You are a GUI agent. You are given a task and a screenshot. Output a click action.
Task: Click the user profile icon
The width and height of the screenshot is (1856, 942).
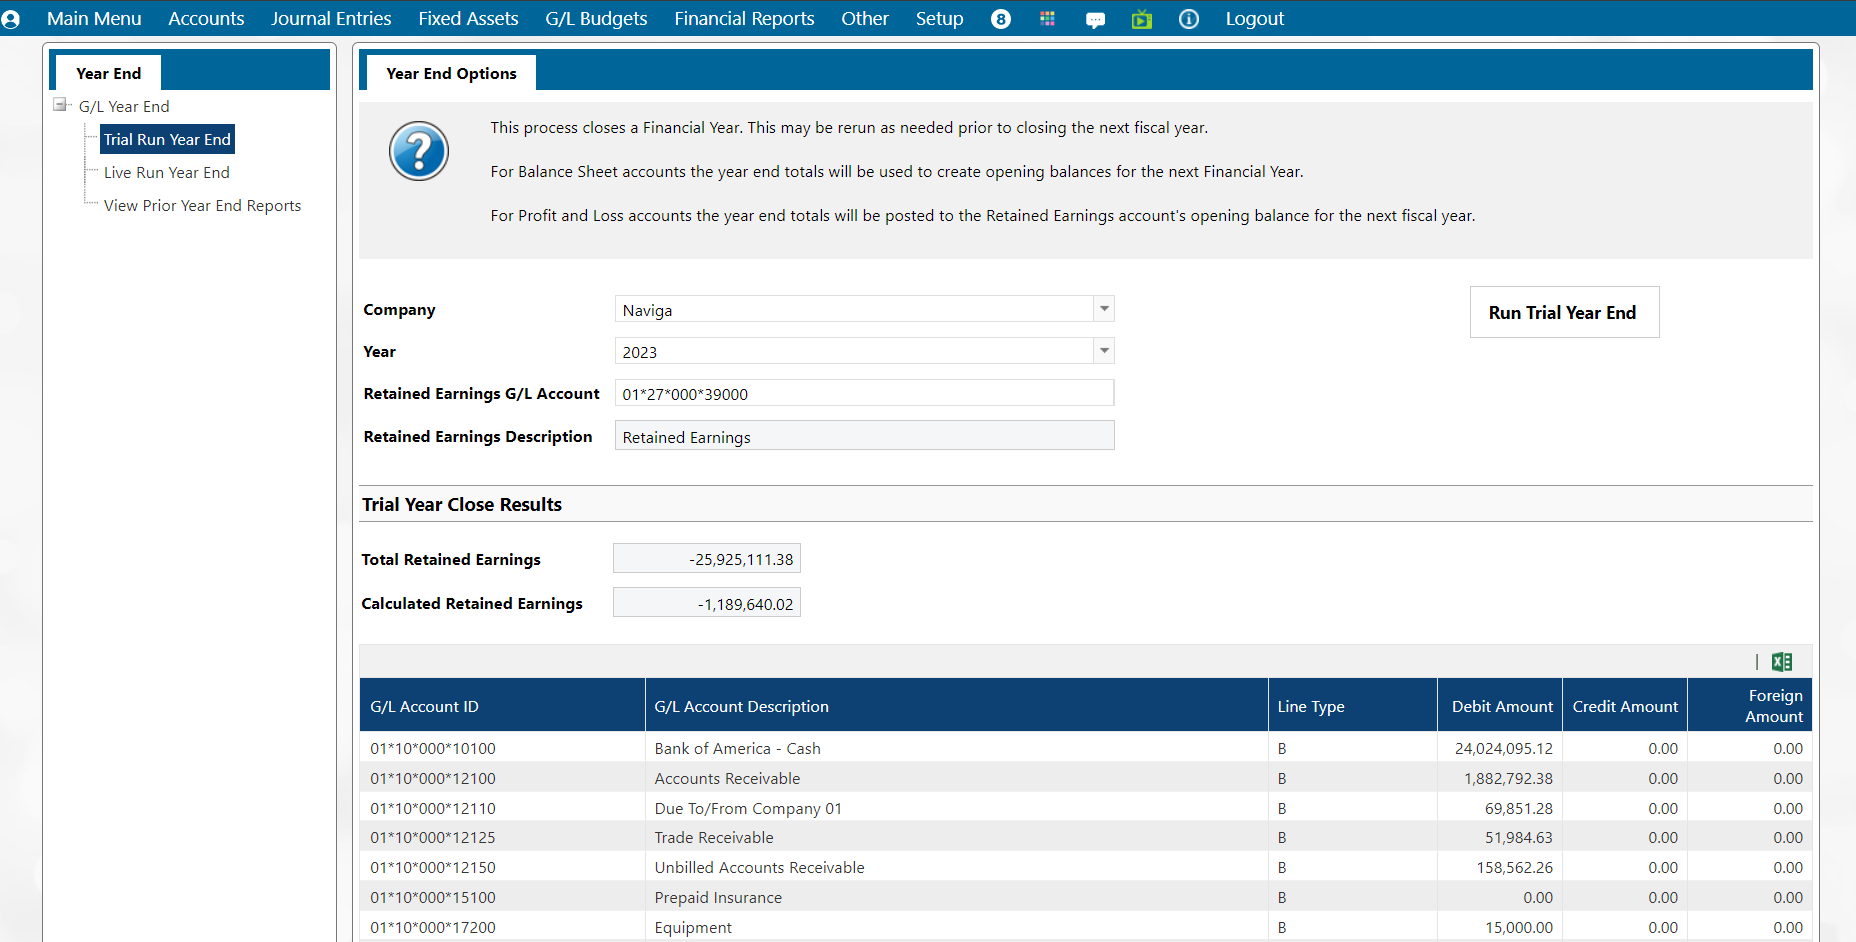11,19
